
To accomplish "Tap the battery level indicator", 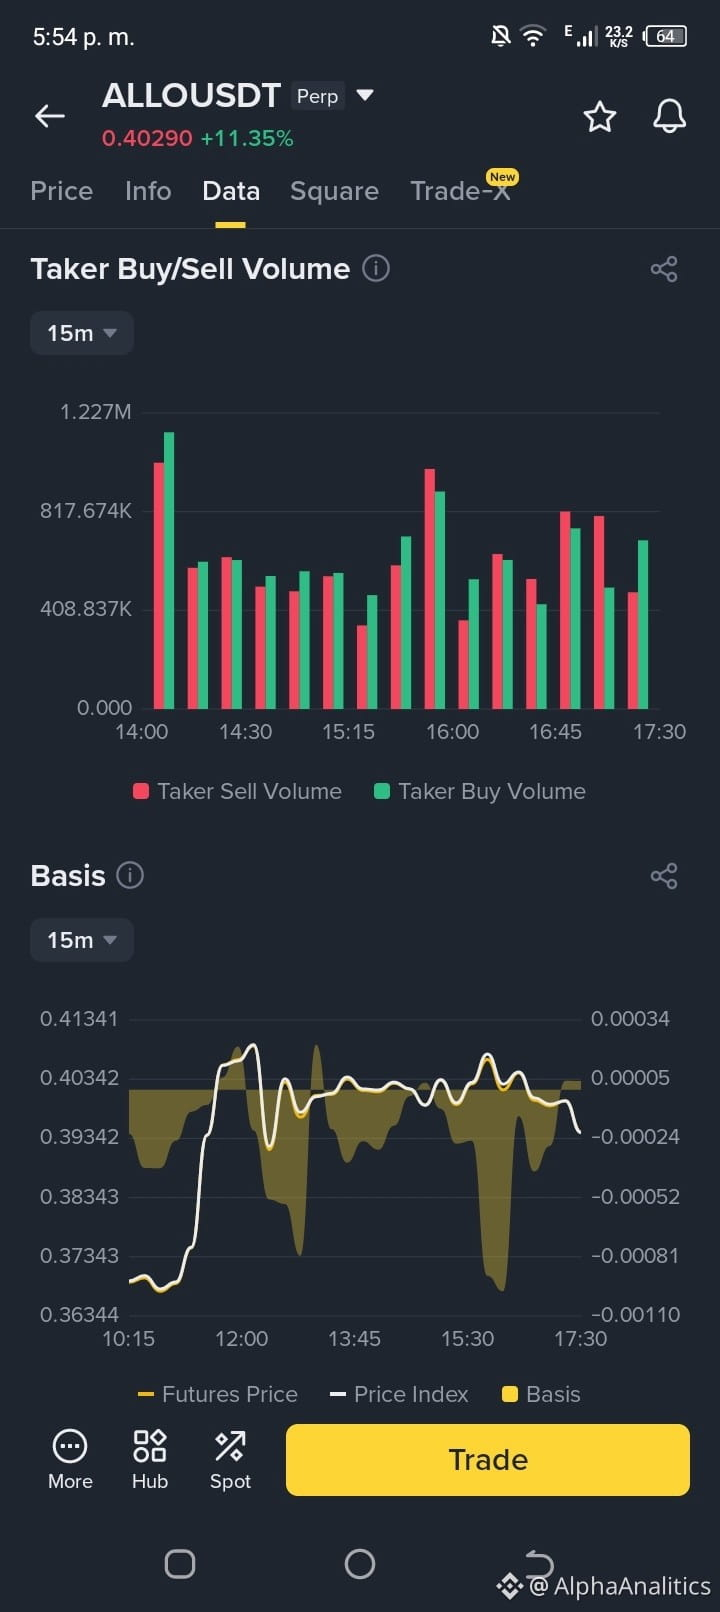I will coord(666,36).
